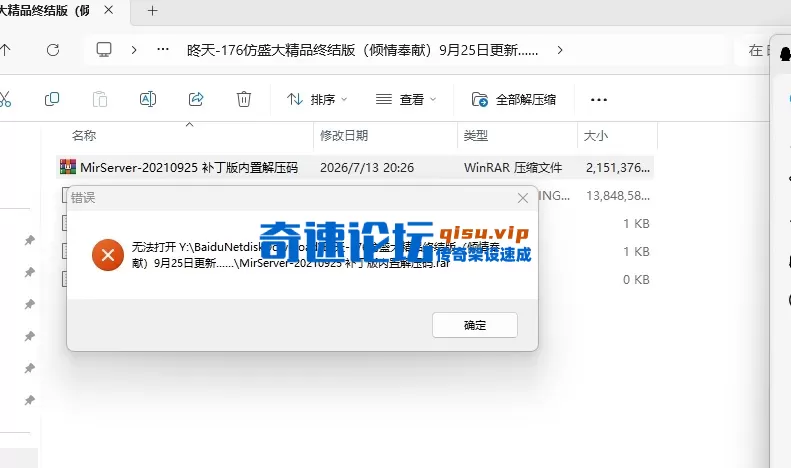Click 确定 button in the error dialog
Image resolution: width=791 pixels, height=468 pixels.
point(475,325)
